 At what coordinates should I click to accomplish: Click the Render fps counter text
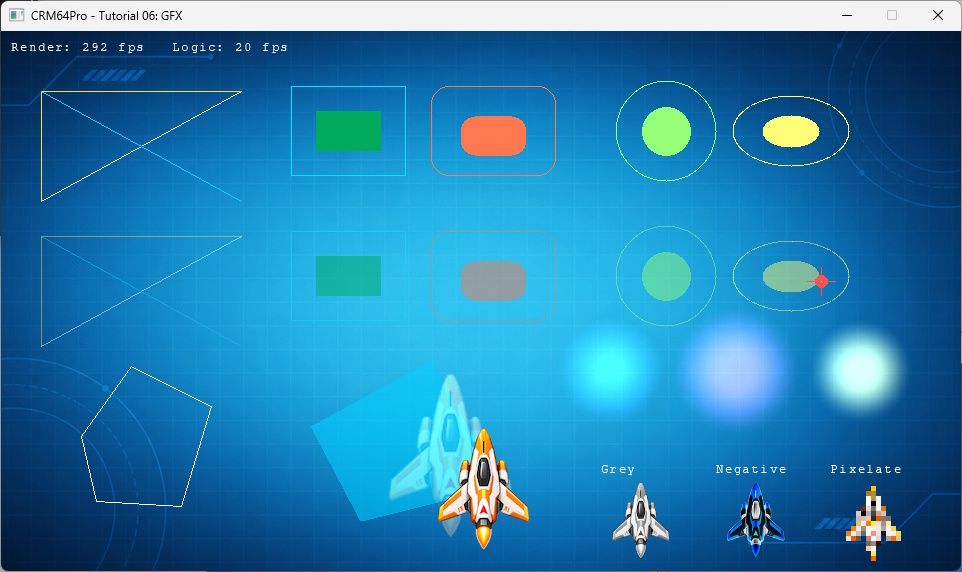(77, 47)
